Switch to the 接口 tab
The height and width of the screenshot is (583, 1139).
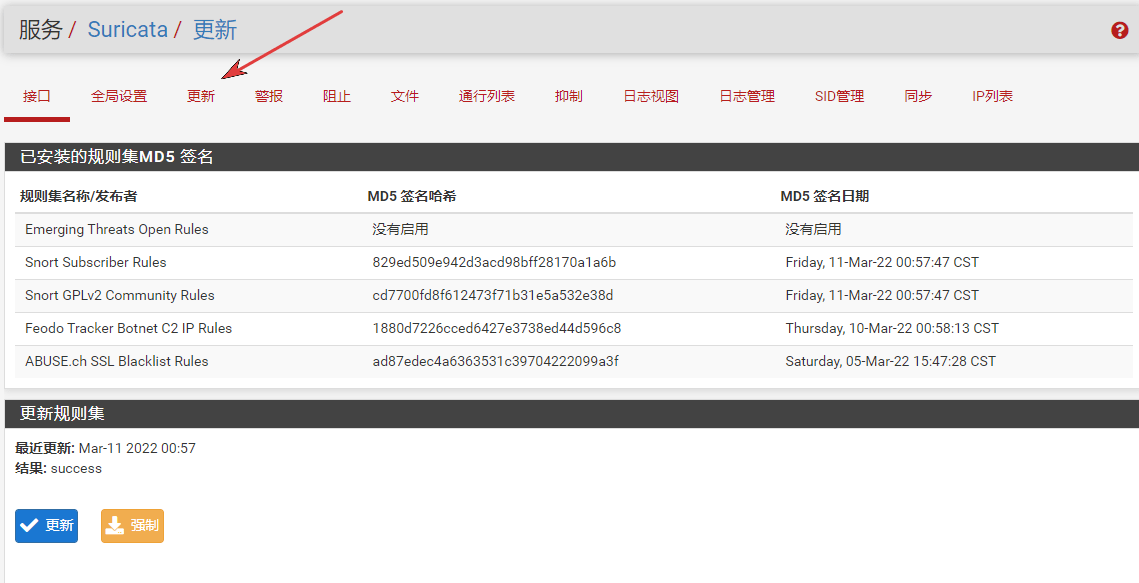click(37, 96)
